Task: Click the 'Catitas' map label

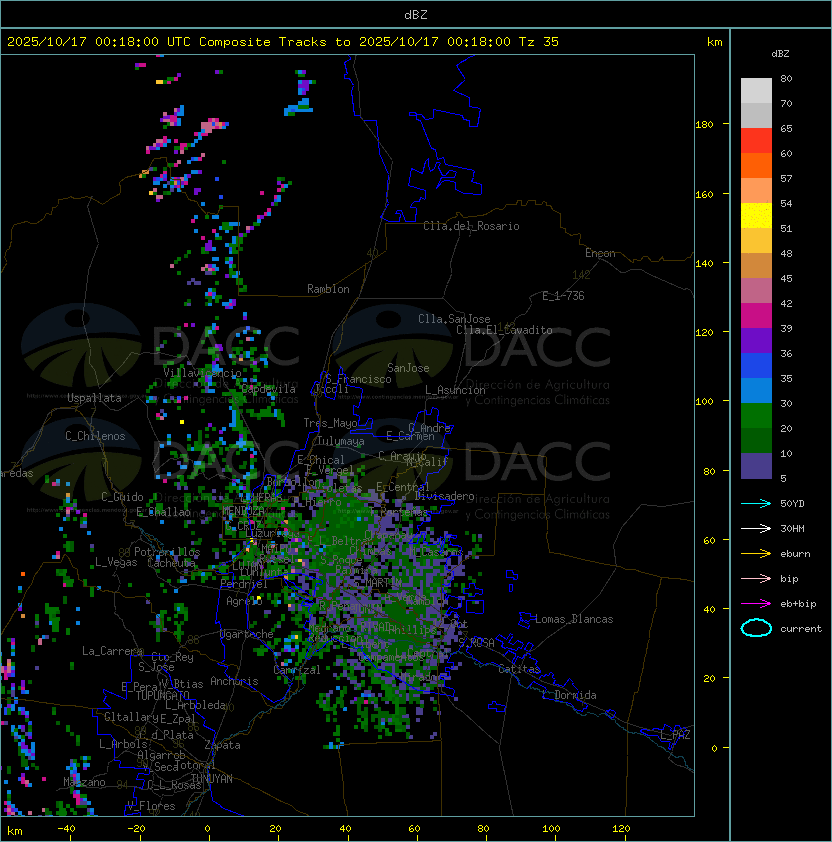Action: (x=519, y=669)
